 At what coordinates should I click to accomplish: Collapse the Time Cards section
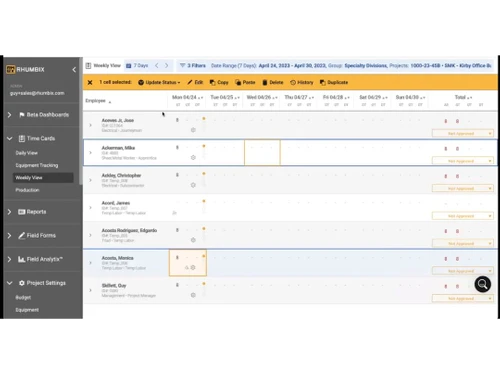[x=9, y=138]
